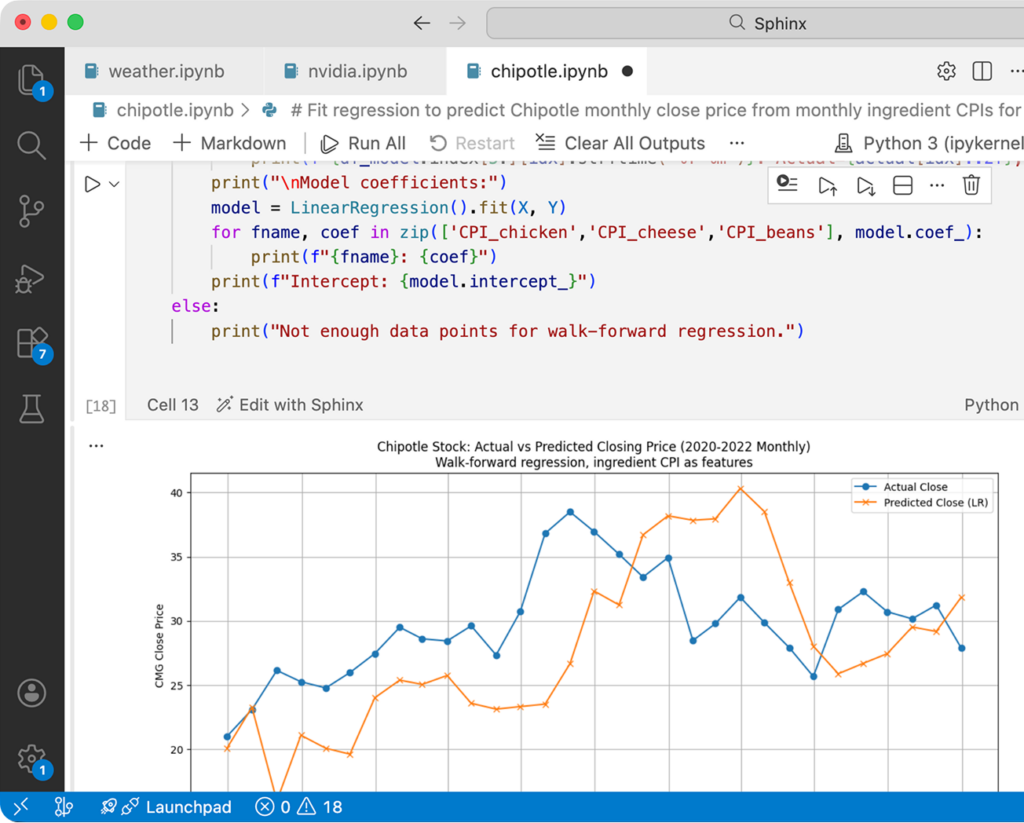Click Clear All Outputs
This screenshot has width=1024, height=823.
tap(620, 143)
